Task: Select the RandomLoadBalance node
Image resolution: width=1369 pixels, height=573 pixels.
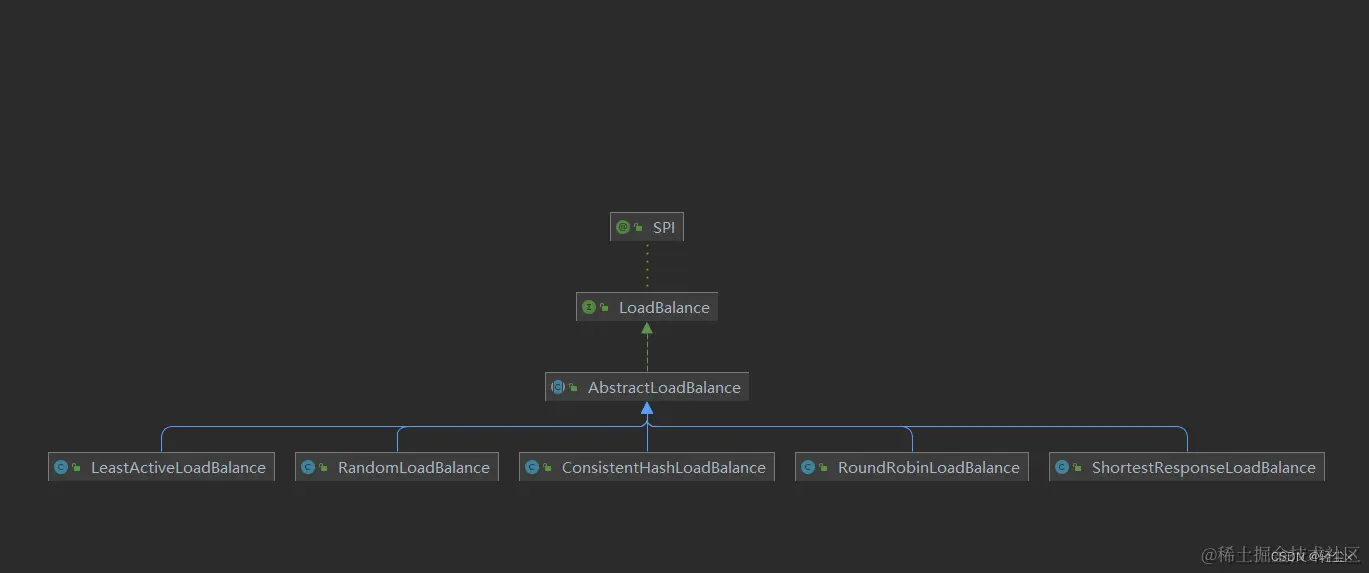Action: point(397,467)
